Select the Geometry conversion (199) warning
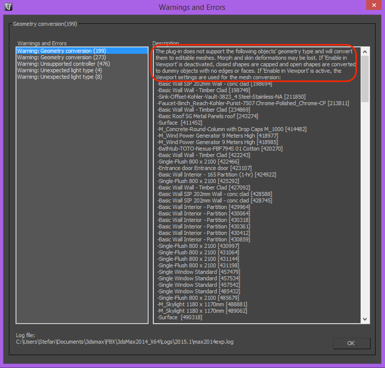Viewport: 385px width, 368px height. click(82, 51)
